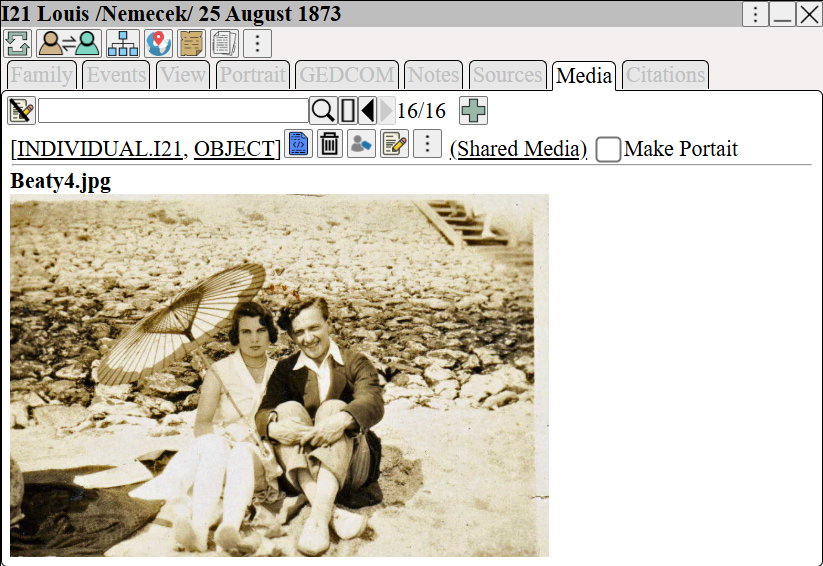The height and width of the screenshot is (566, 823).
Task: Click the scroll document icon
Action: point(192,43)
